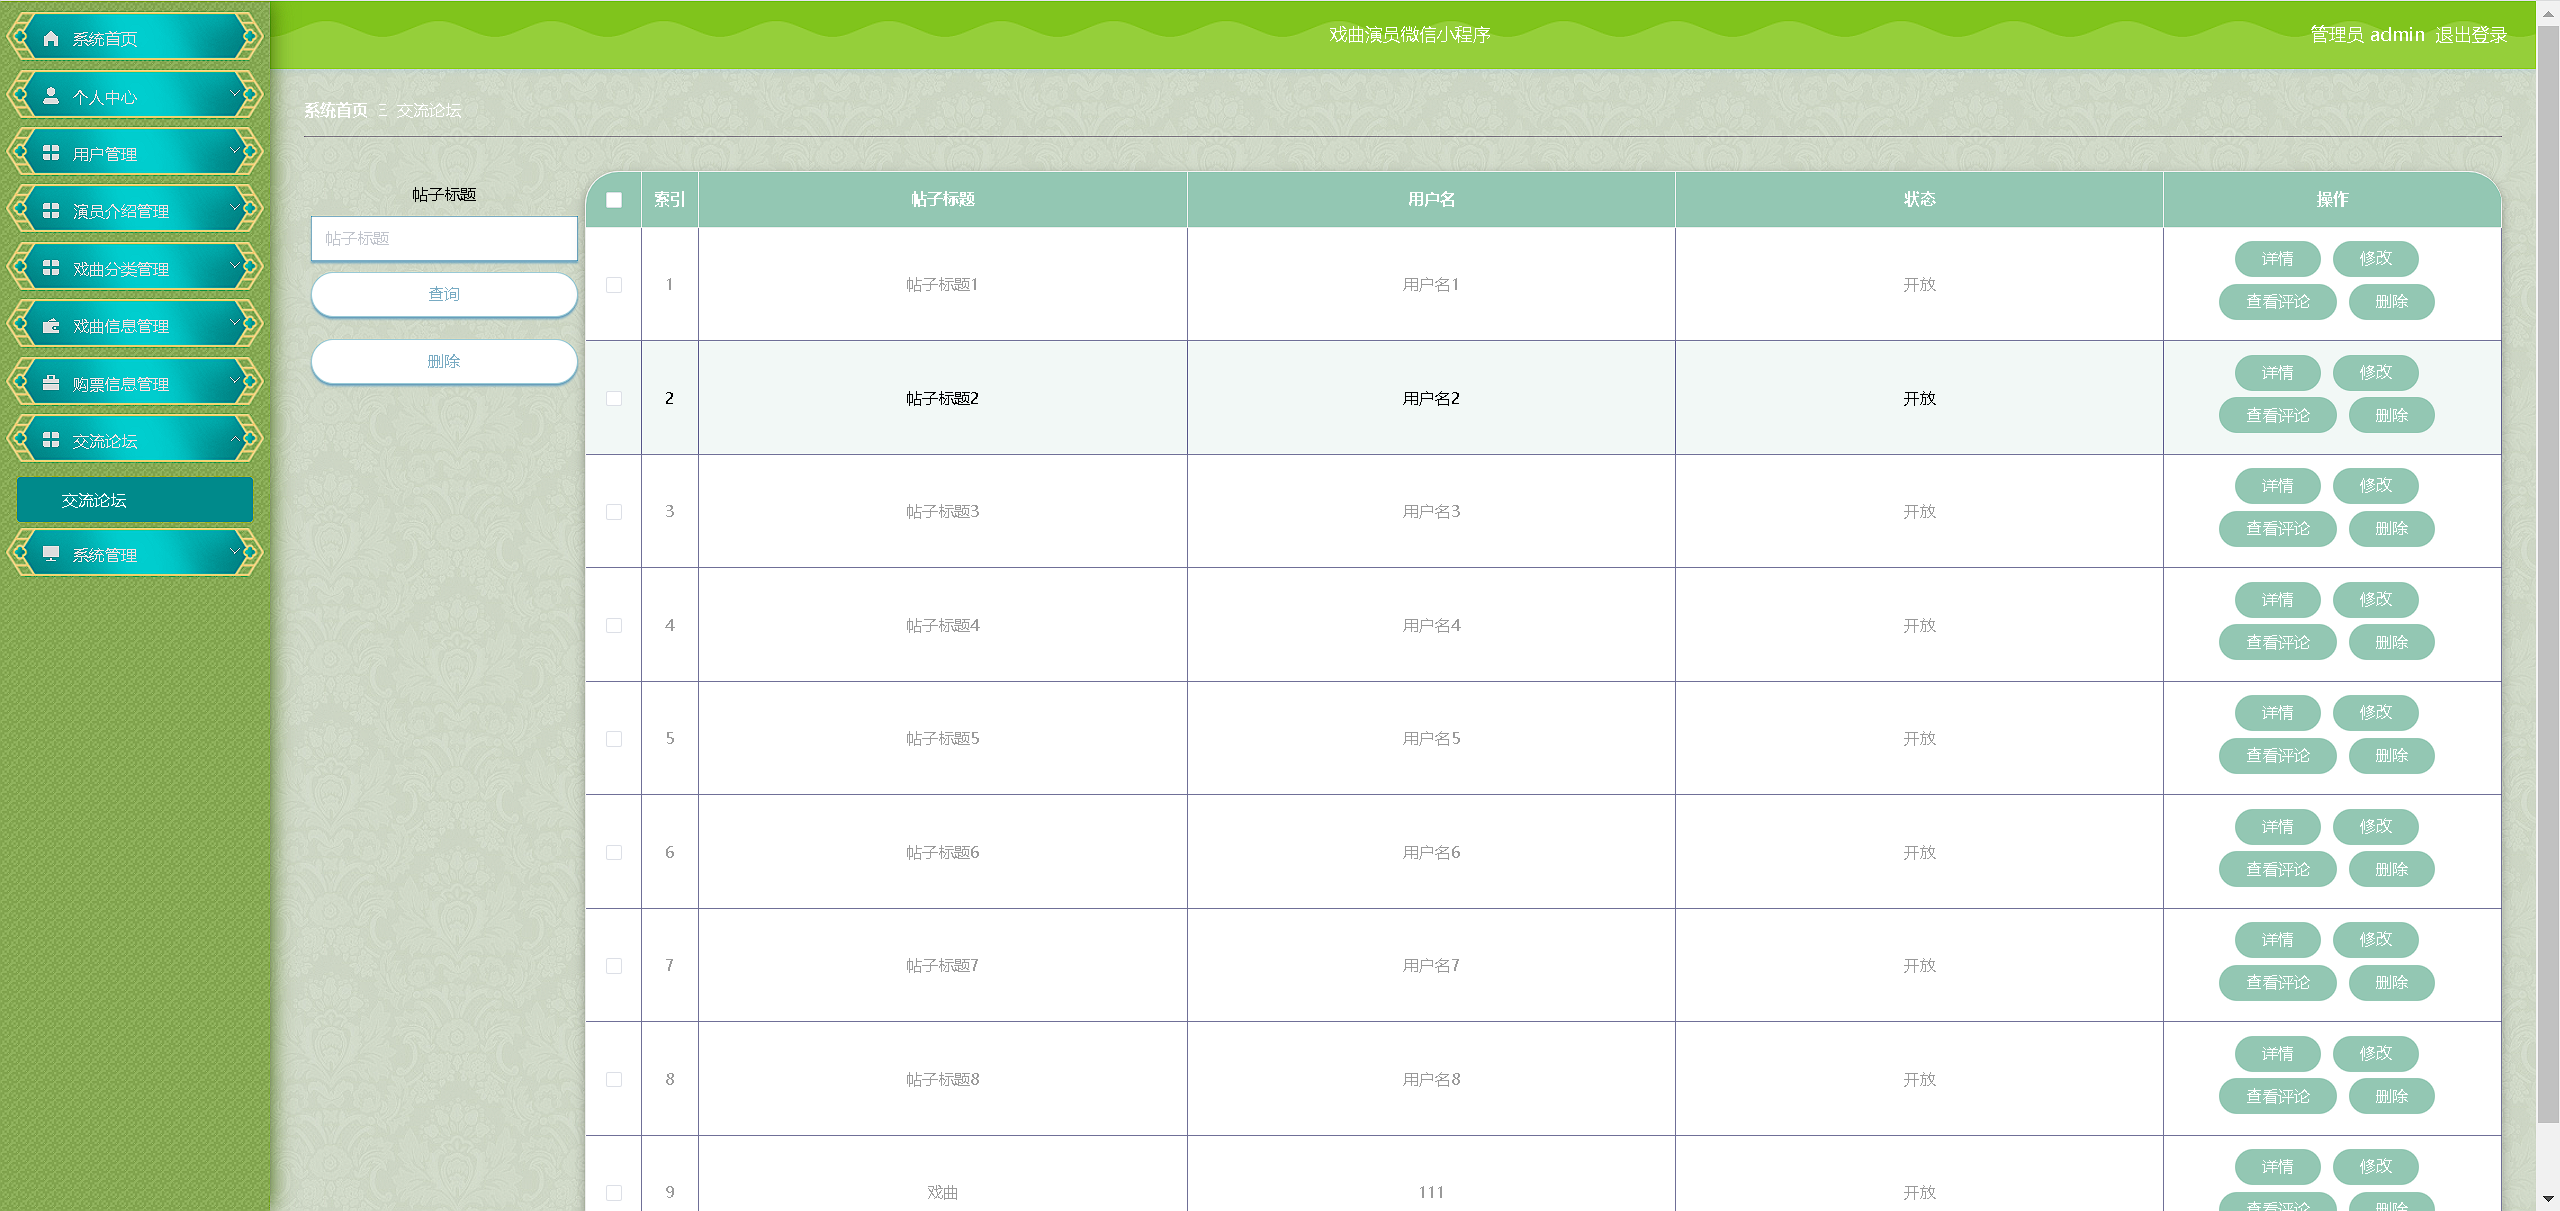Viewport: 2560px width, 1211px height.
Task: Collapse the 交流论坛 menu chevron
Action: click(x=235, y=438)
